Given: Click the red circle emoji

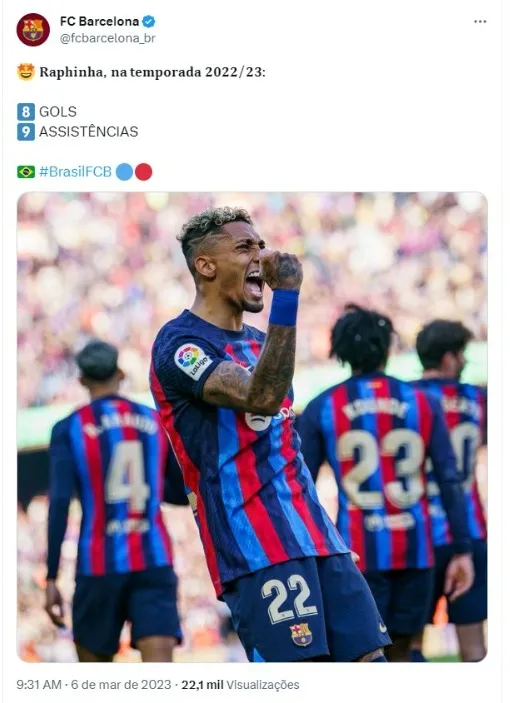Looking at the screenshot, I should (143, 172).
